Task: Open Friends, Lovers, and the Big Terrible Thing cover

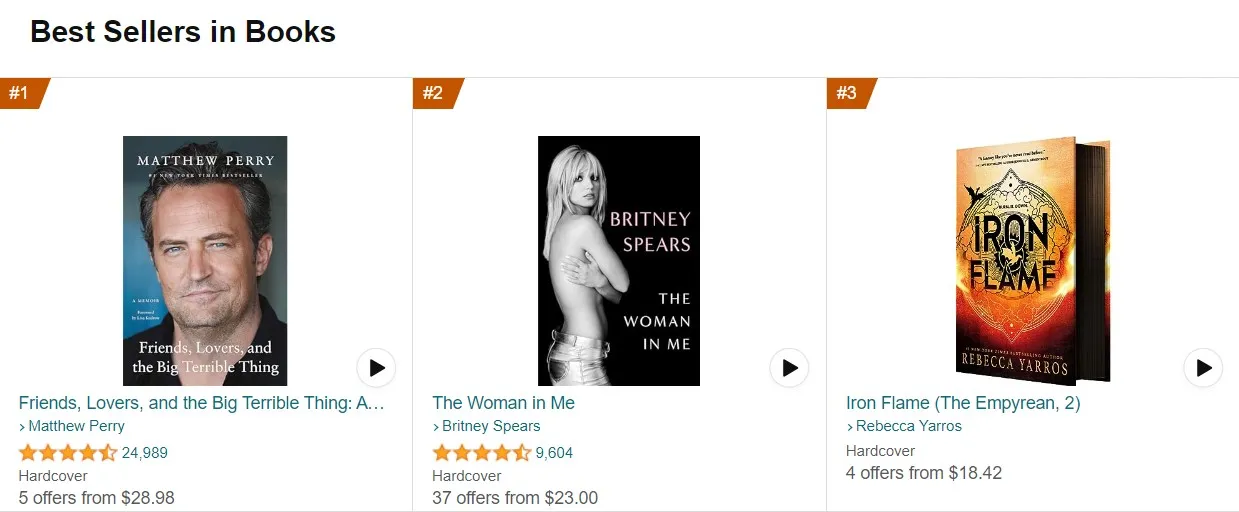Action: pyautogui.click(x=205, y=261)
